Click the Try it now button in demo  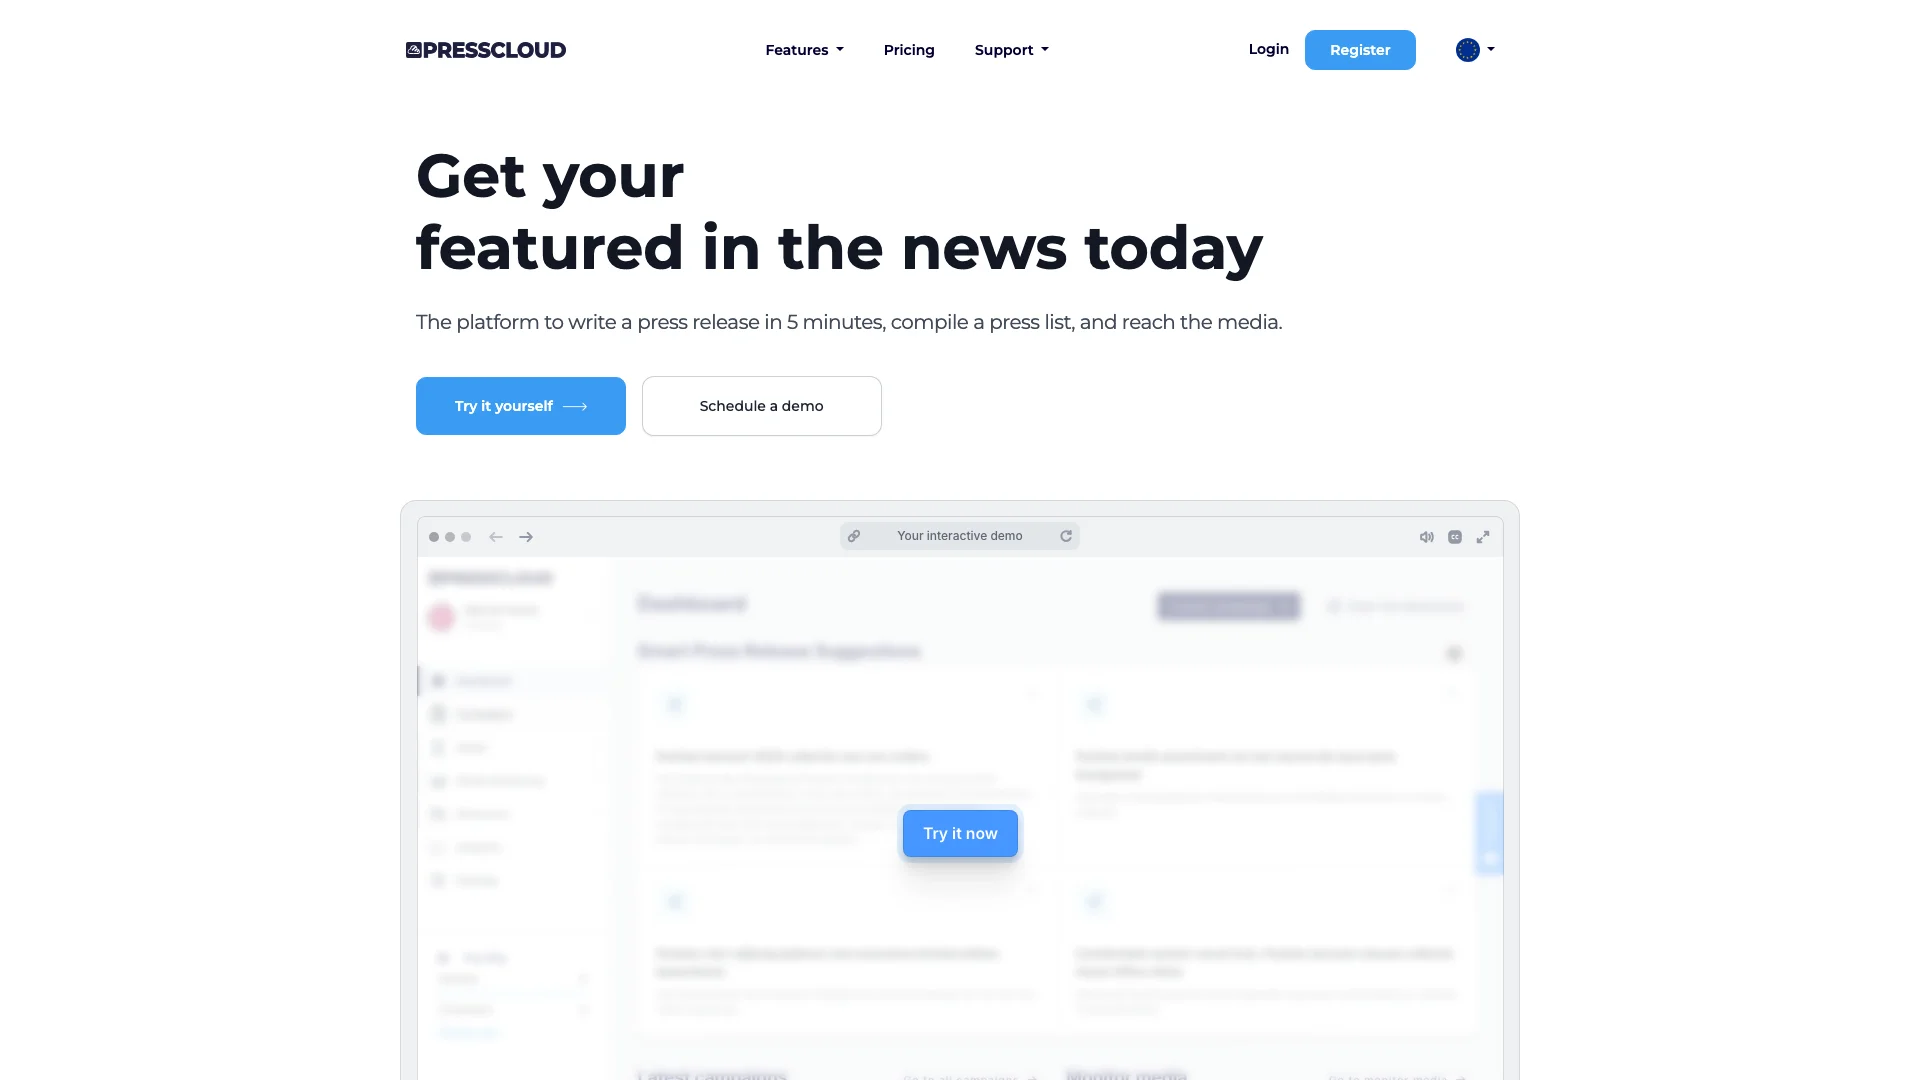(x=960, y=832)
